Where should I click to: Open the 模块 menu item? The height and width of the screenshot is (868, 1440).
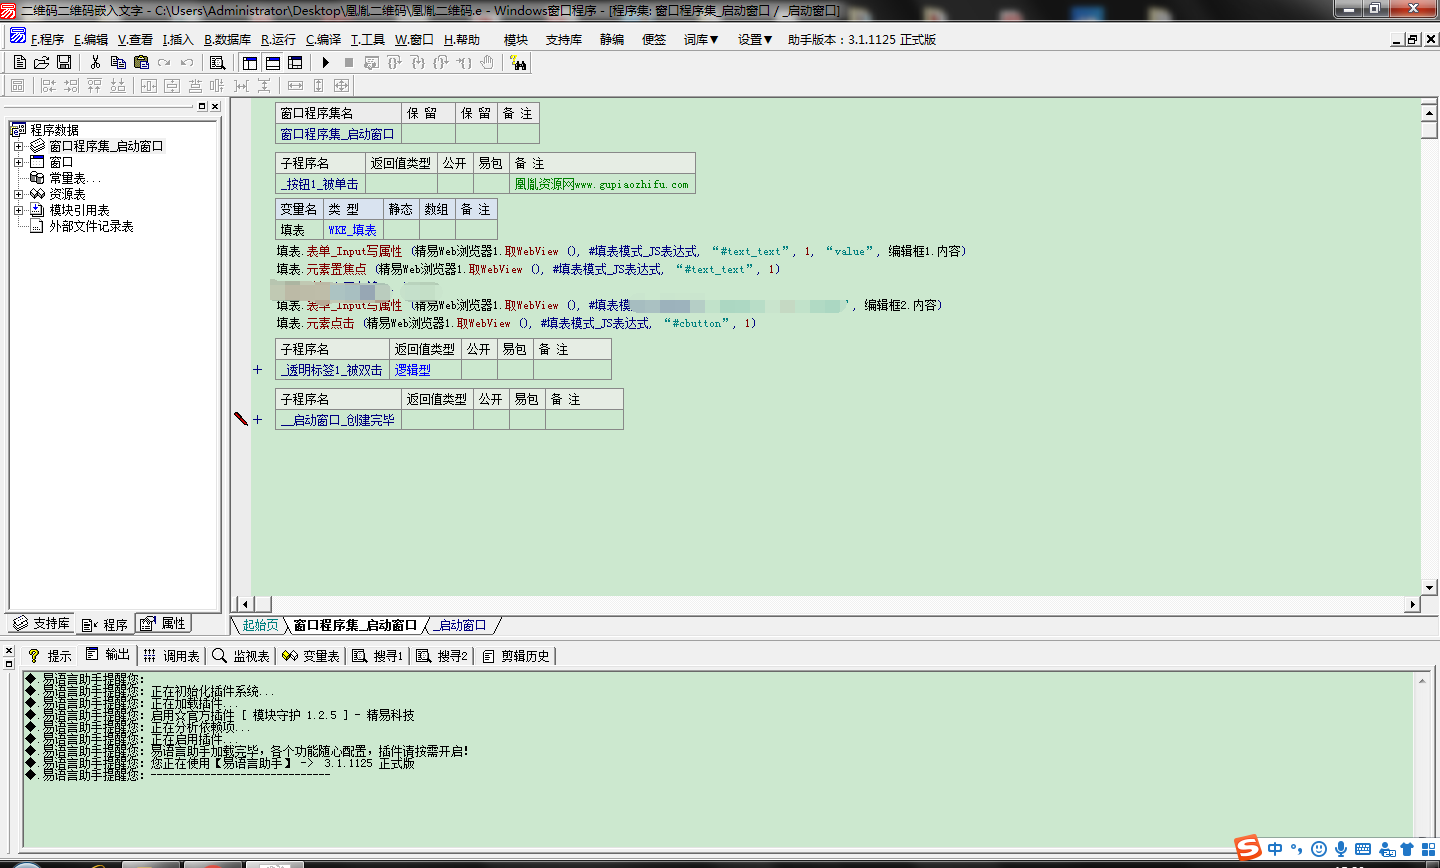pyautogui.click(x=516, y=39)
